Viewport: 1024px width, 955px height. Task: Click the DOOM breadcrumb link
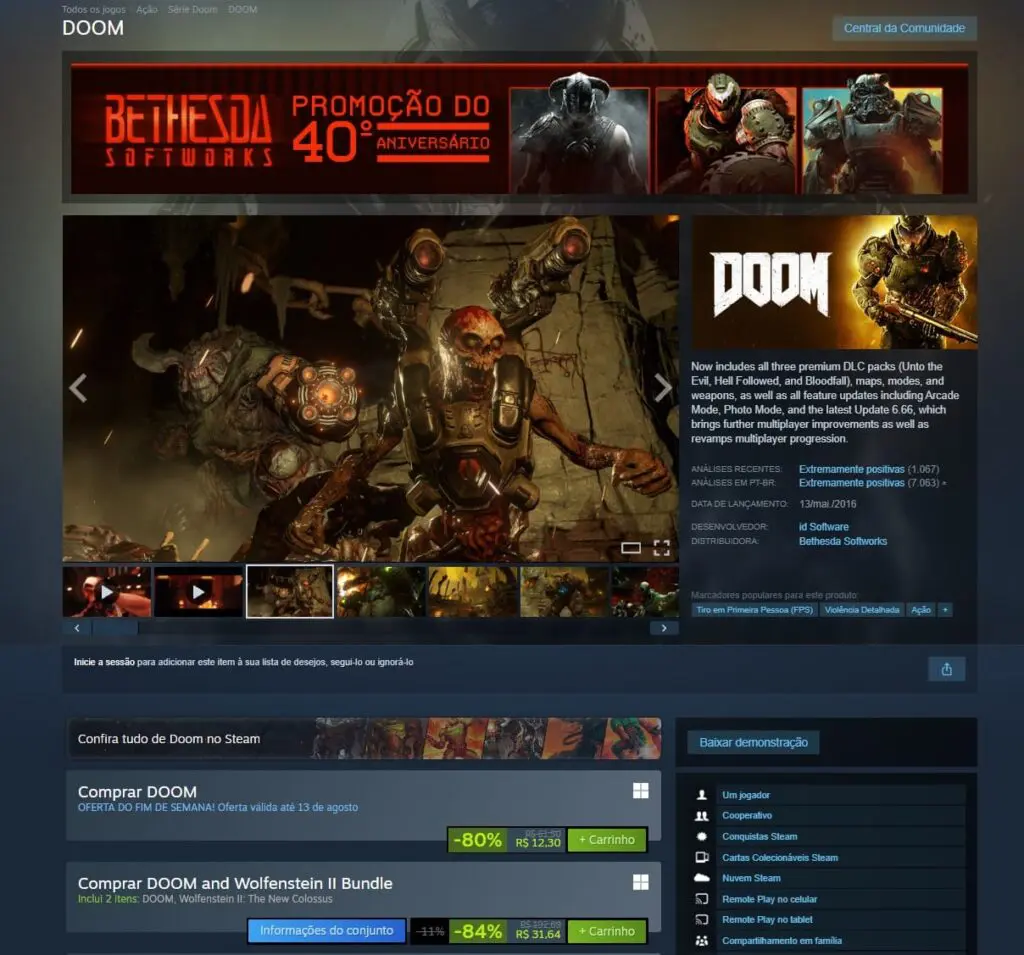(x=243, y=9)
